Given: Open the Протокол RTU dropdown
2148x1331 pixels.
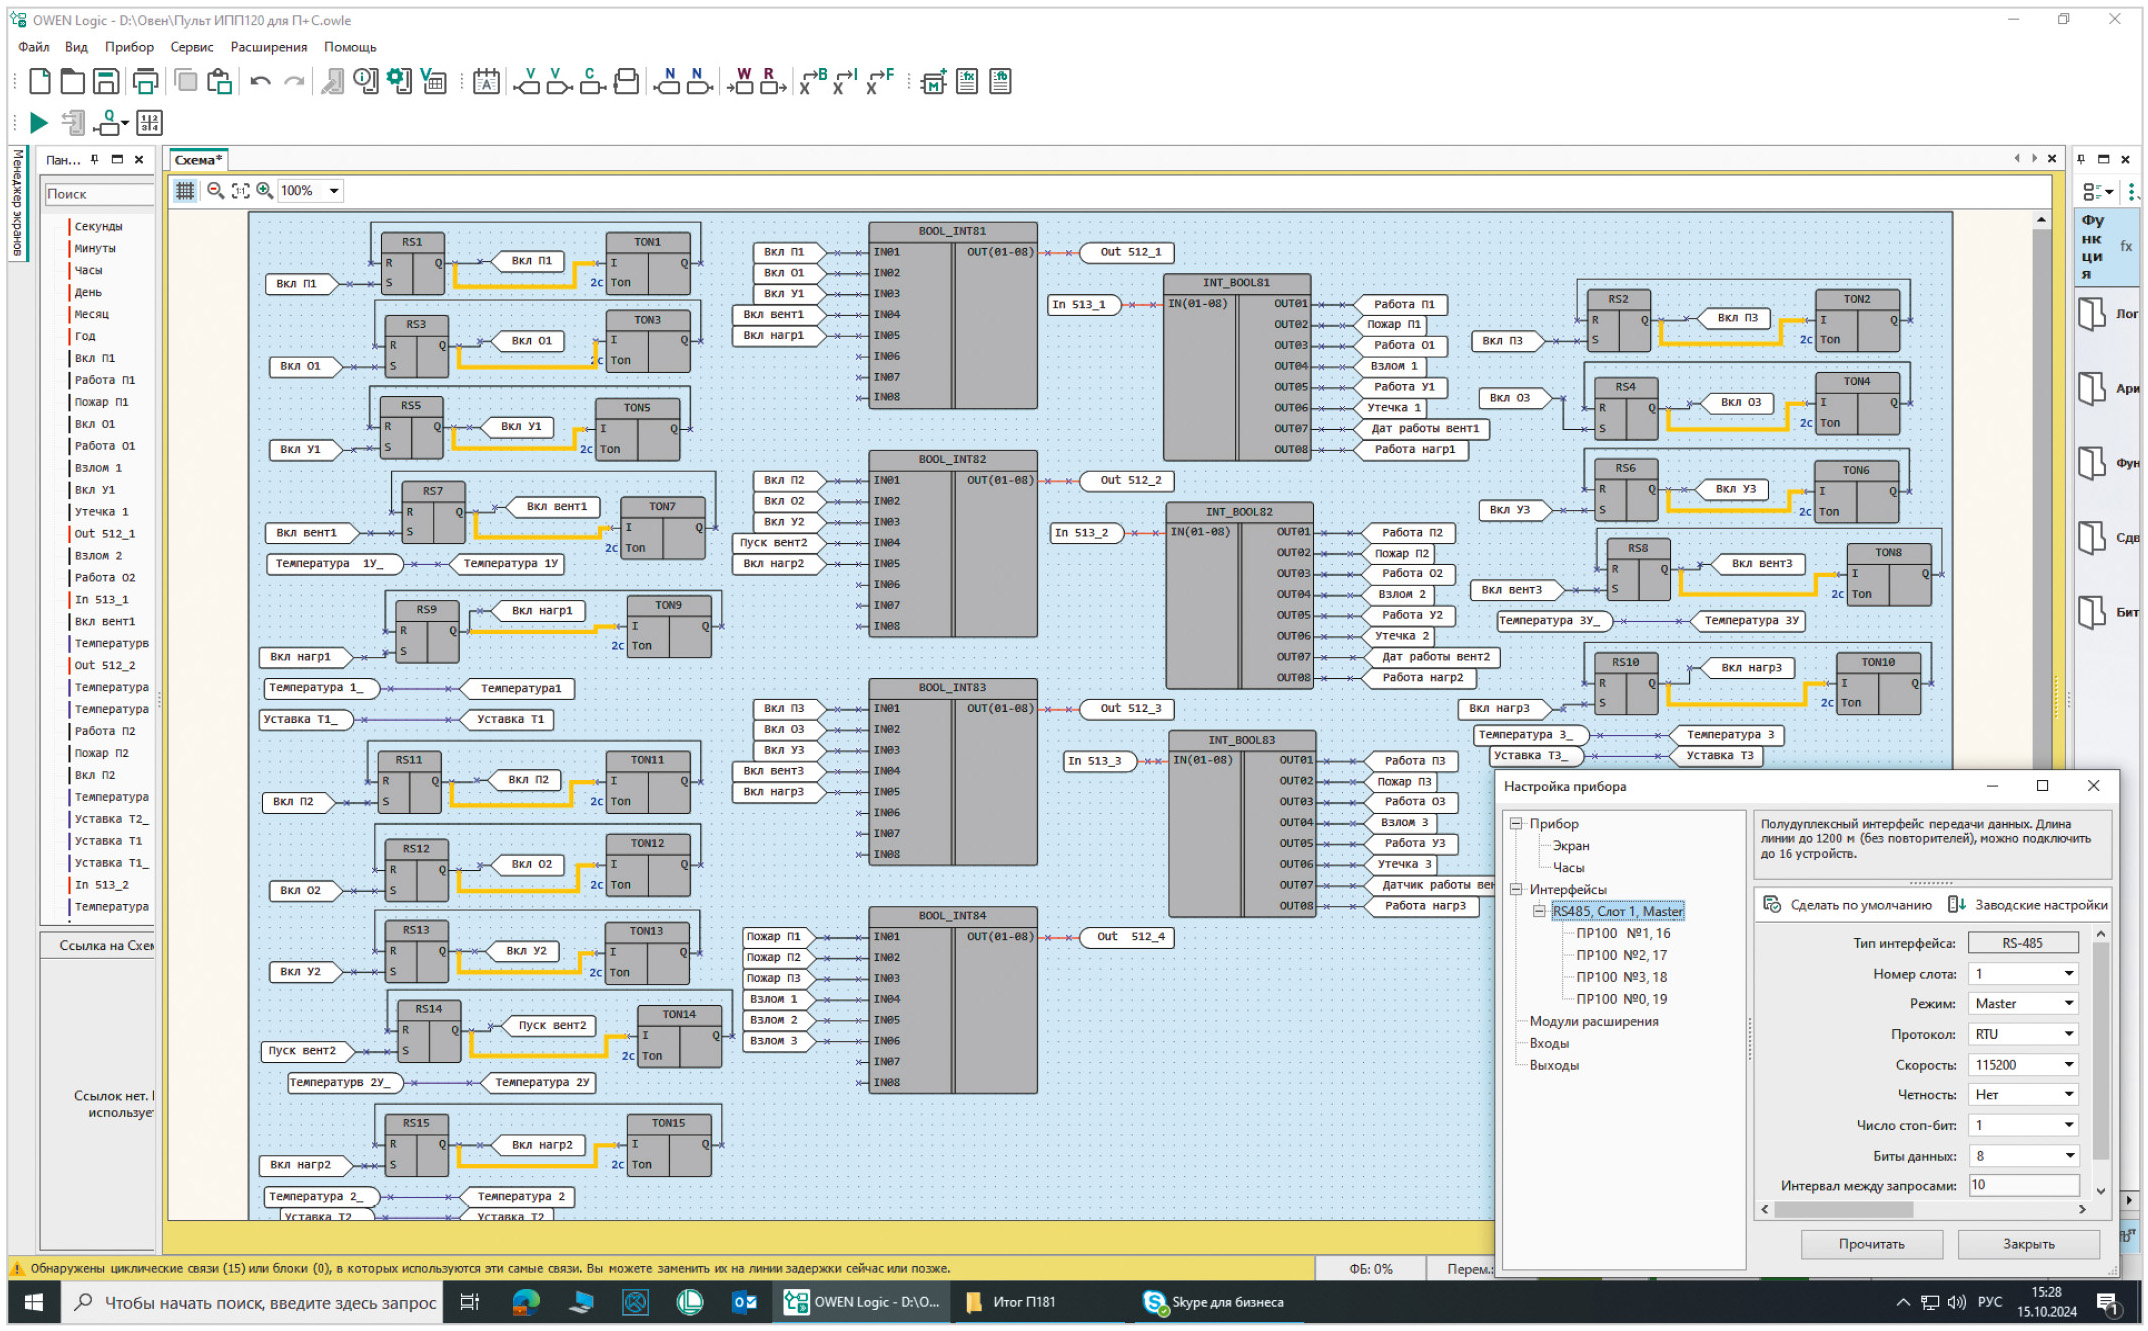Looking at the screenshot, I should click(x=2068, y=1034).
